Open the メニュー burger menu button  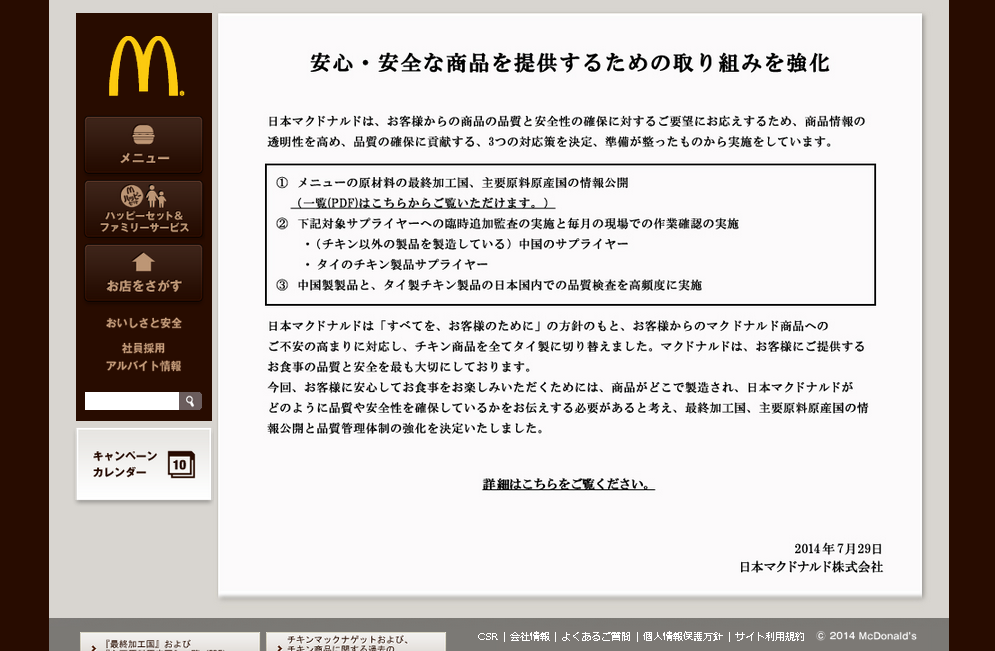pyautogui.click(x=143, y=145)
